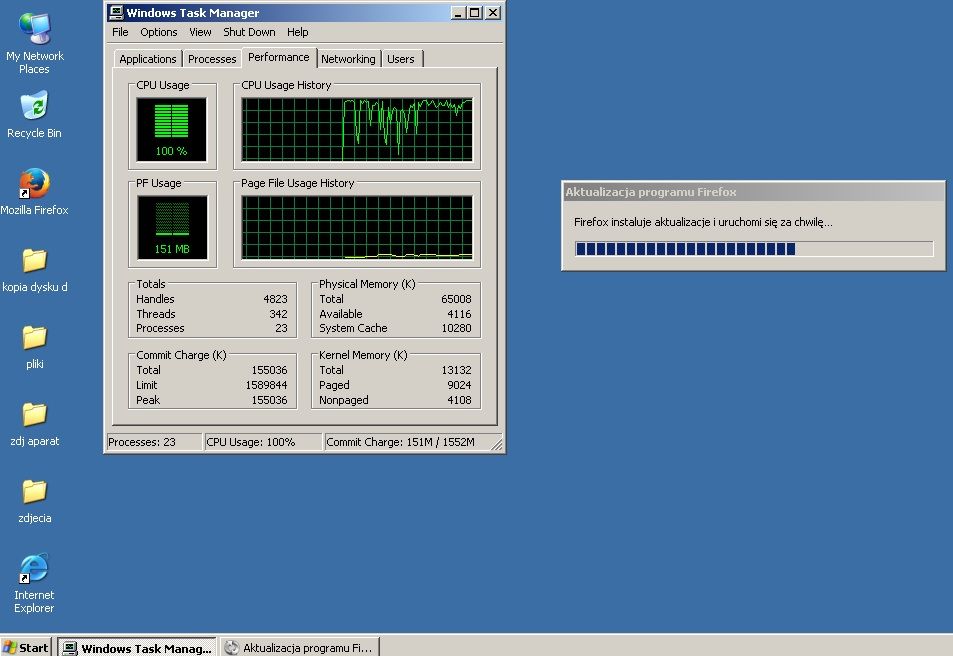Click the 'Aktualizacja programu Firefox' title bar

click(x=754, y=192)
